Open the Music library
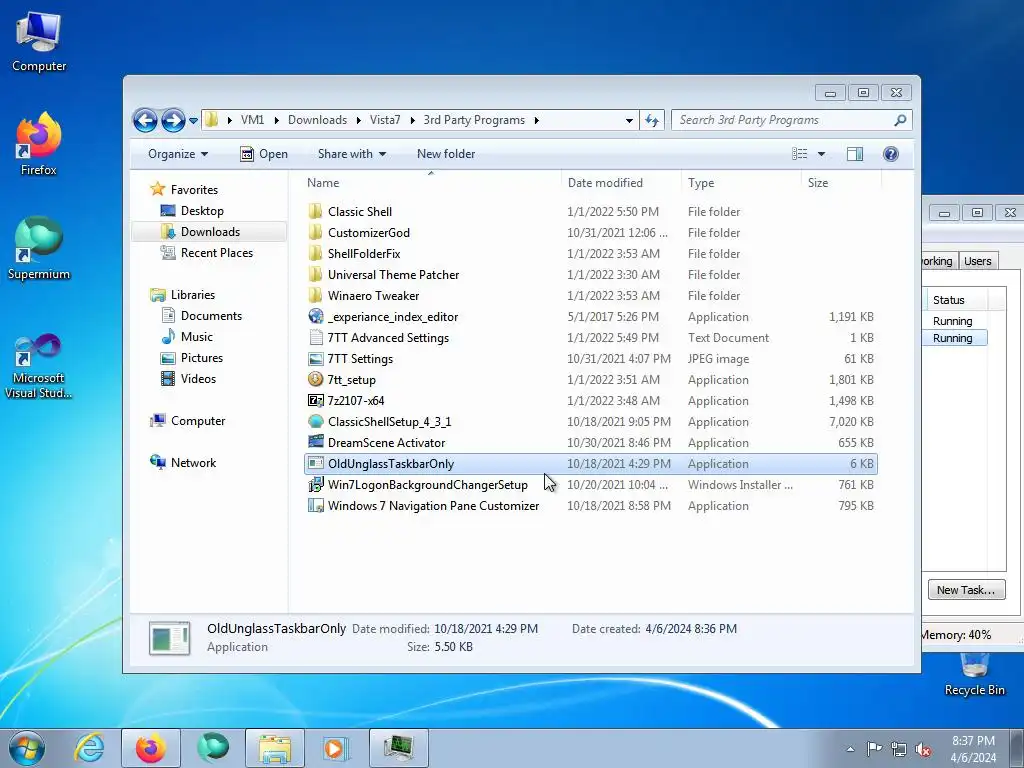The image size is (1024, 768). (x=197, y=336)
